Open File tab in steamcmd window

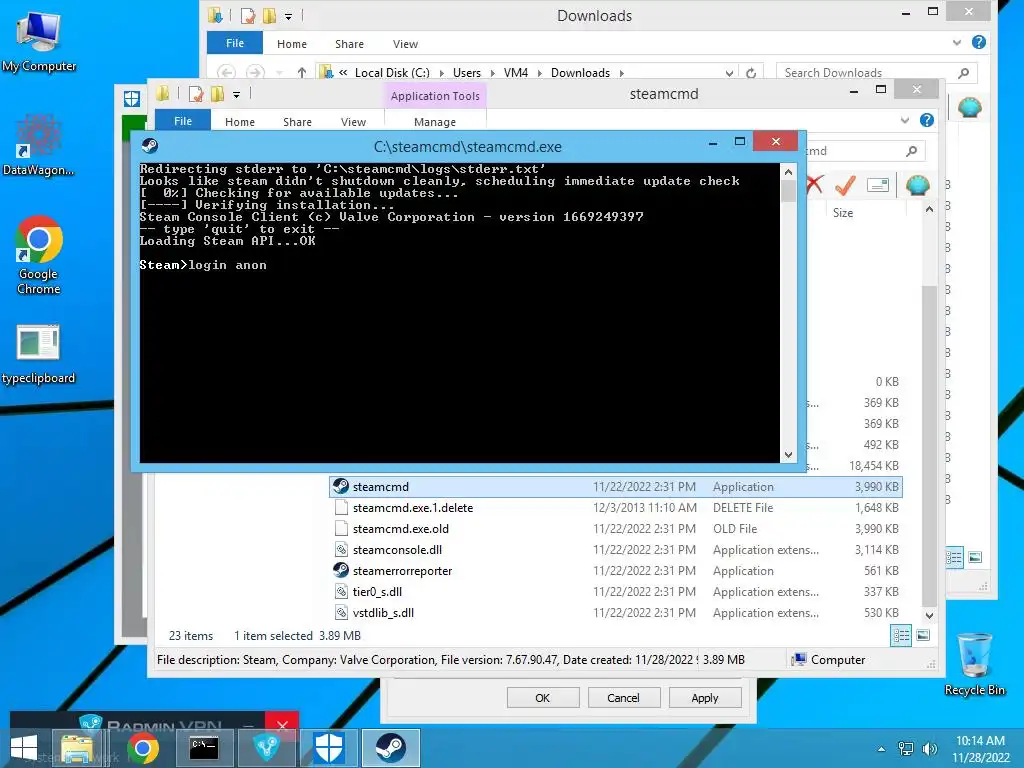tap(183, 121)
